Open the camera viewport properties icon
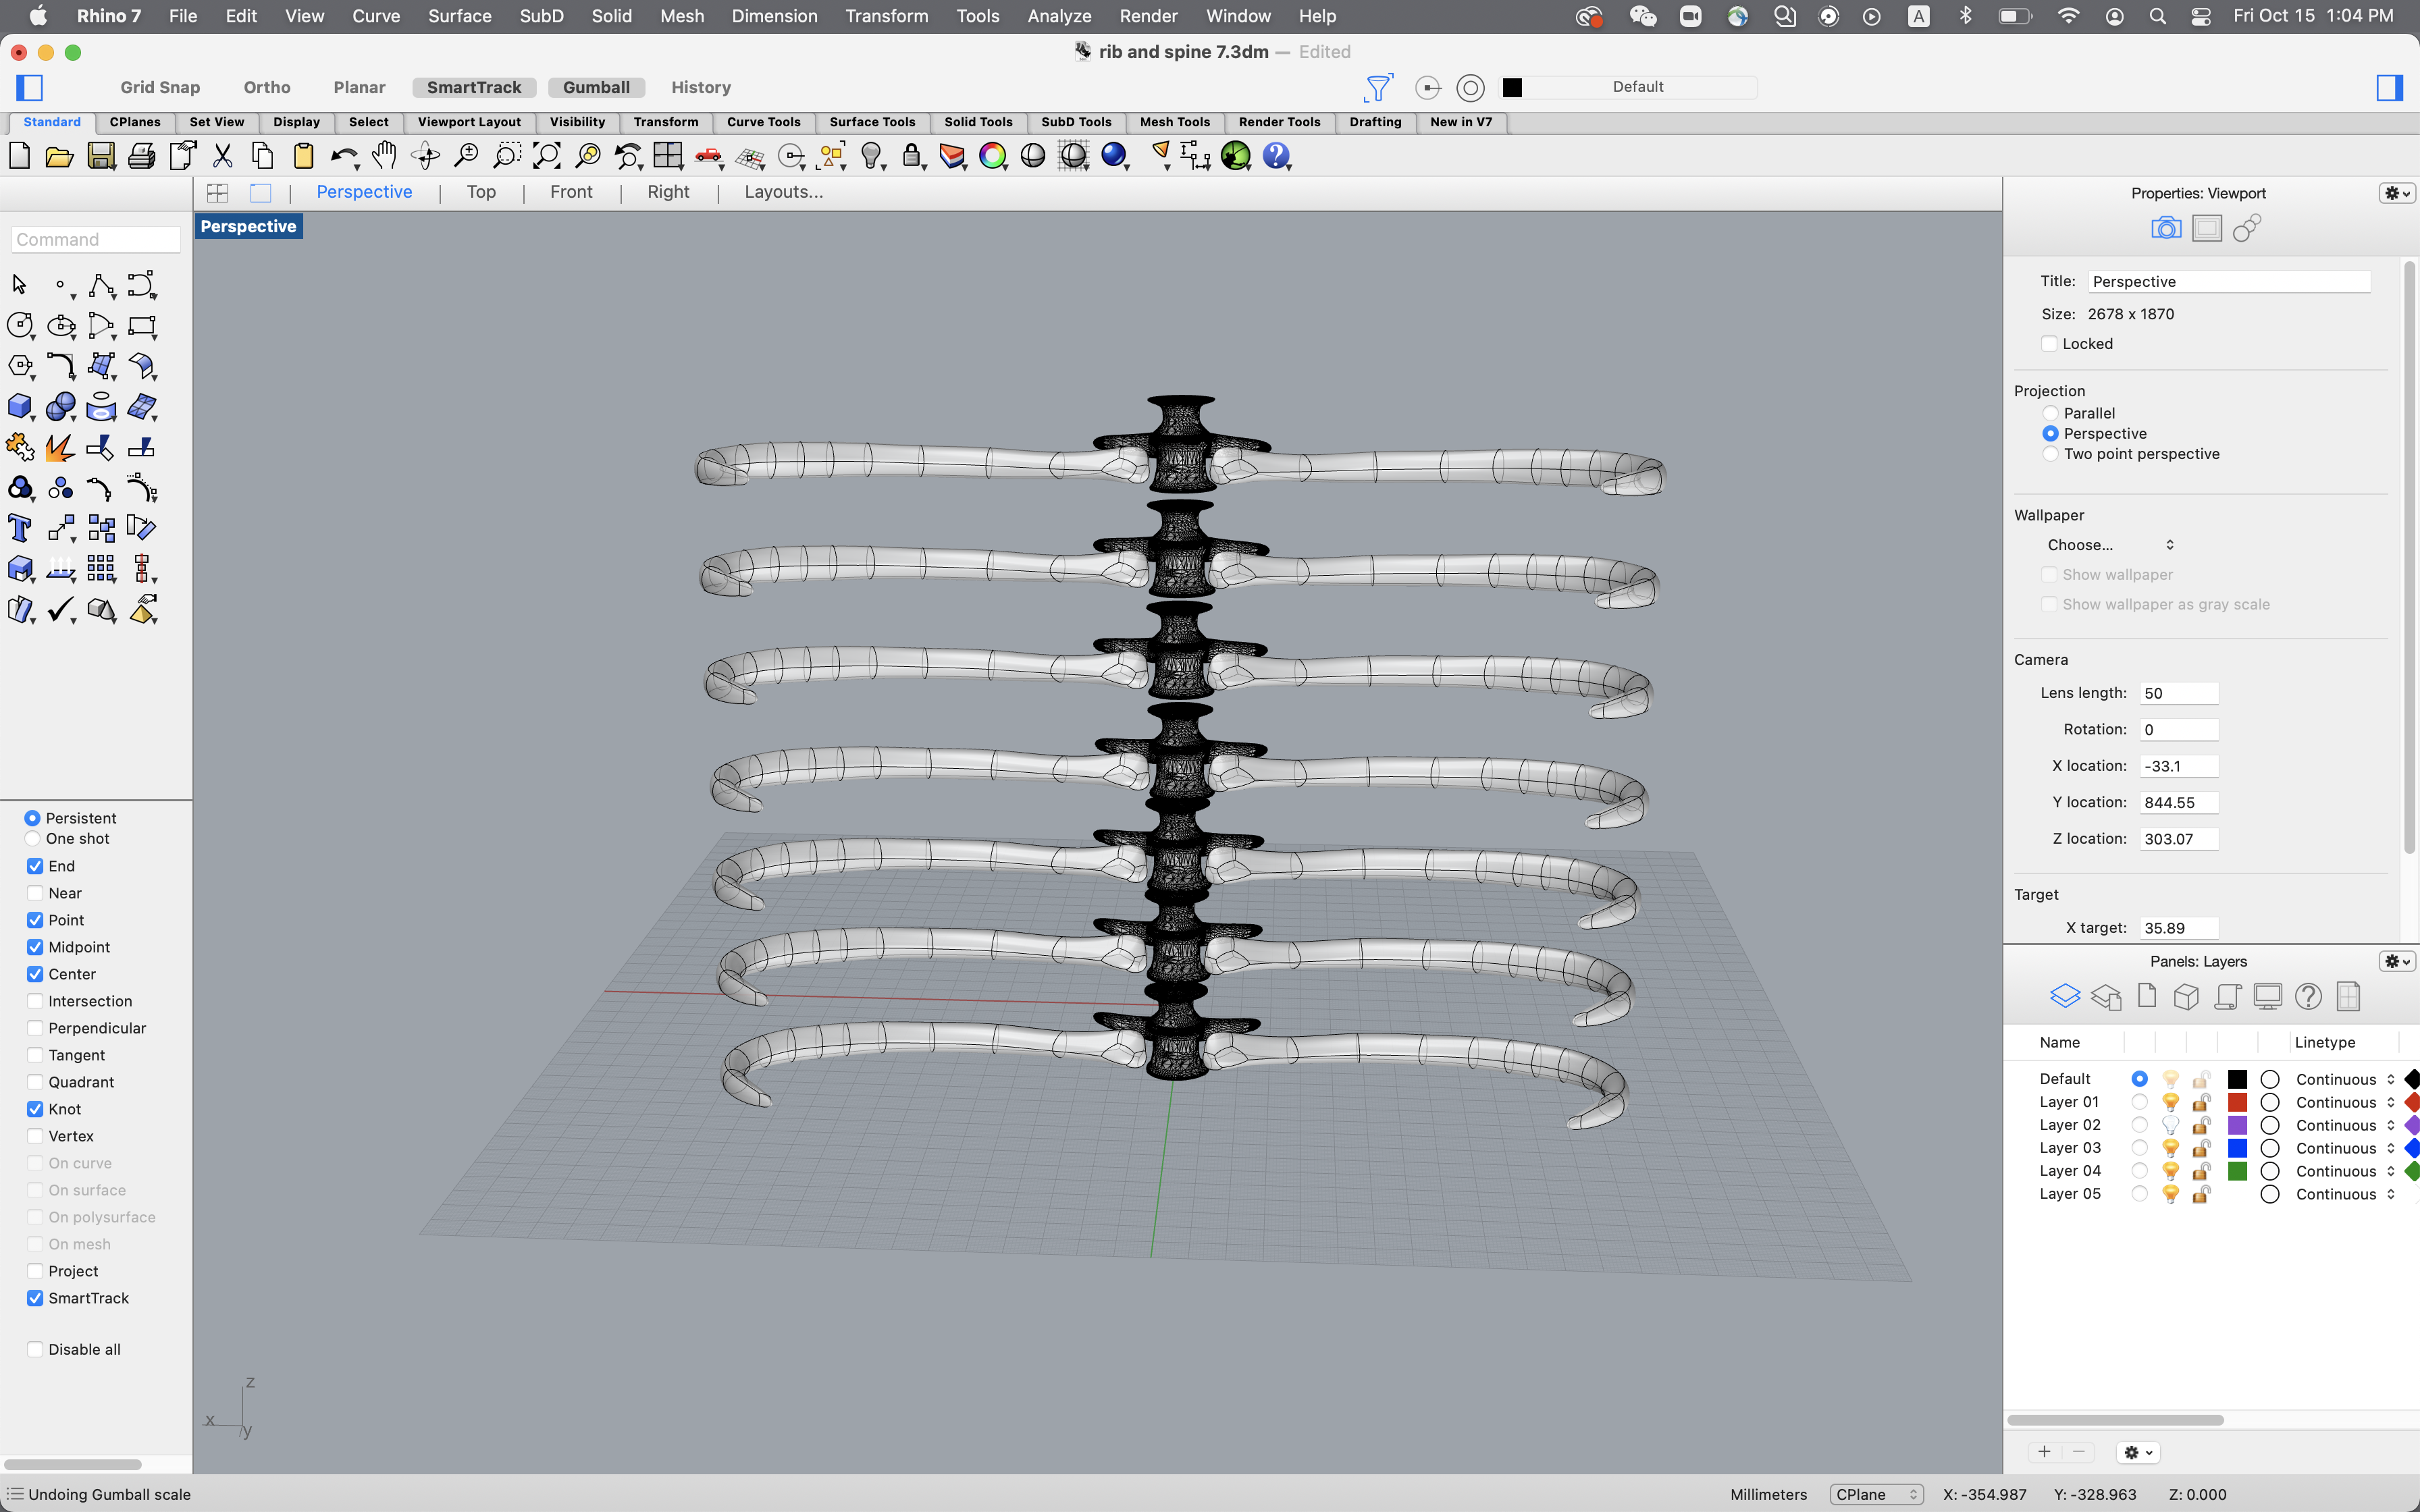This screenshot has width=2420, height=1512. [x=2165, y=229]
